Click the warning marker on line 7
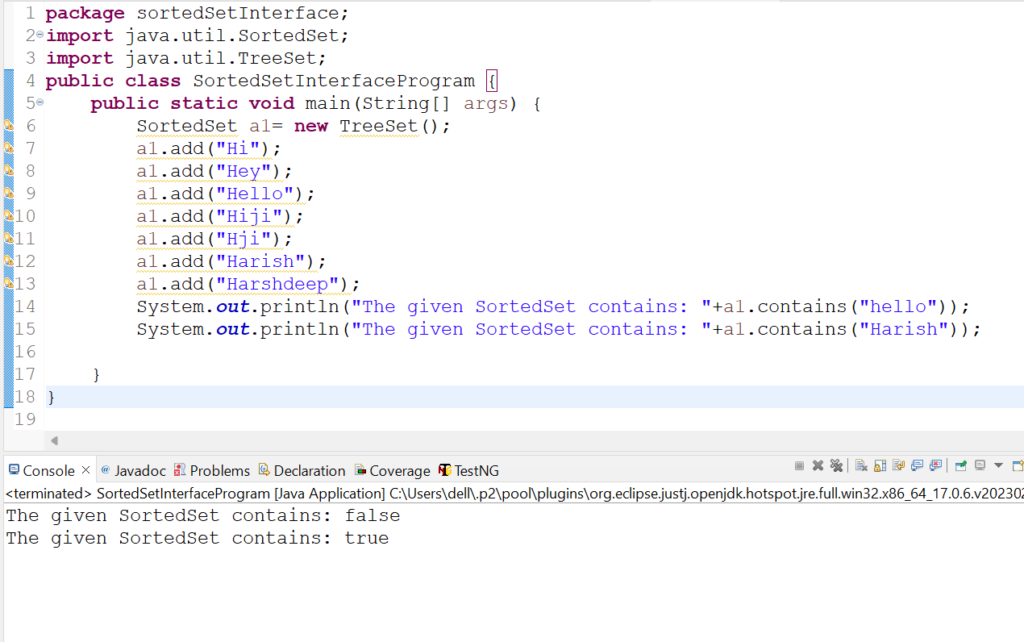Screen dimensions: 1024x642 [8, 148]
